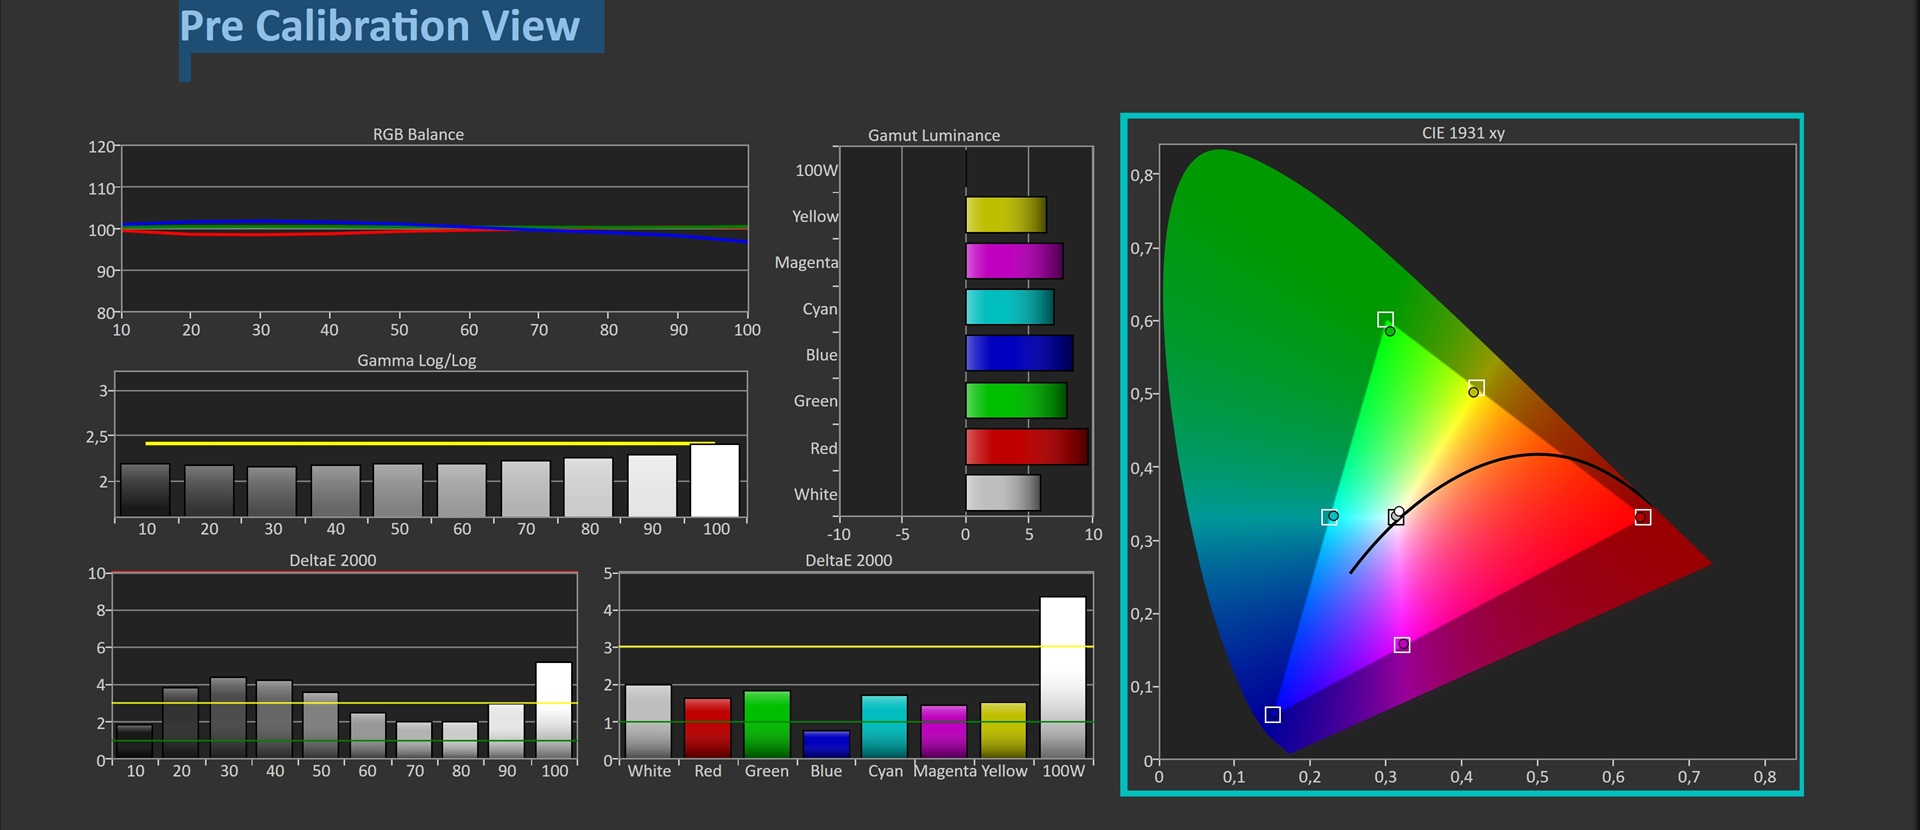Select the cyan target square in CIE diagram
The height and width of the screenshot is (830, 1920).
pyautogui.click(x=1329, y=517)
